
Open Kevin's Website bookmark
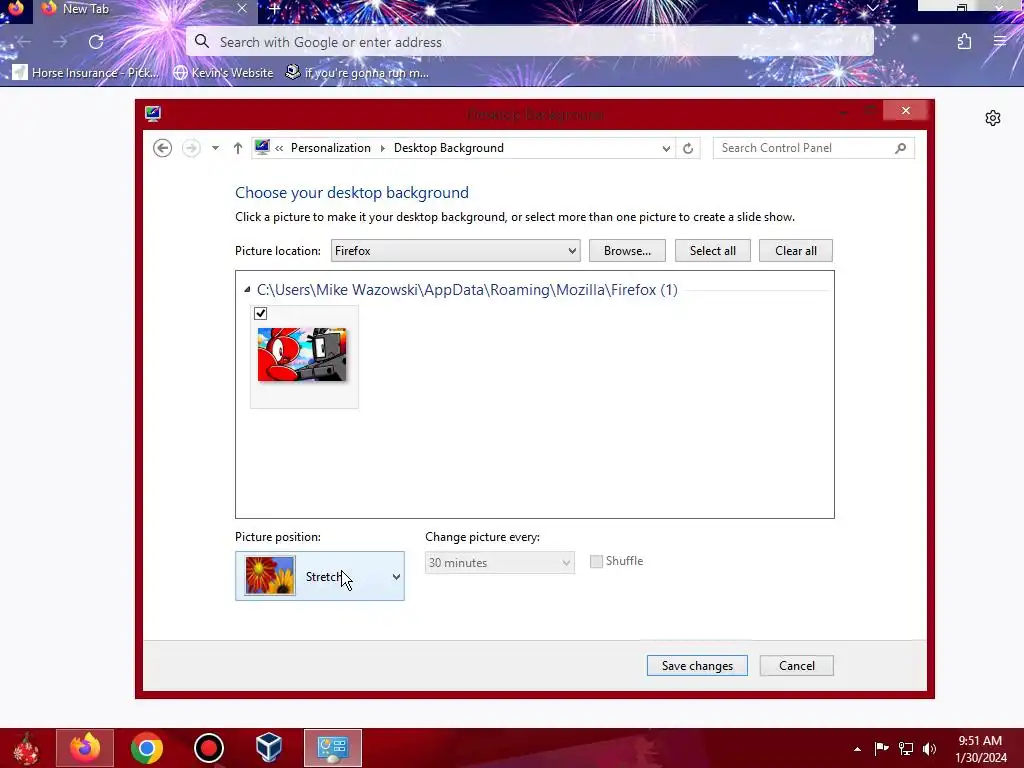tap(223, 72)
